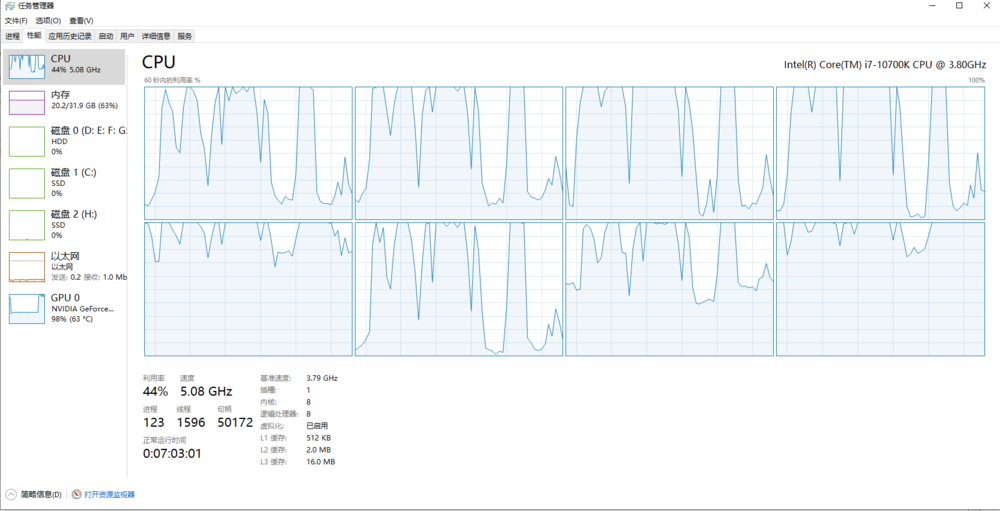
Task: Click the top-right logical processor graph
Action: 881,153
